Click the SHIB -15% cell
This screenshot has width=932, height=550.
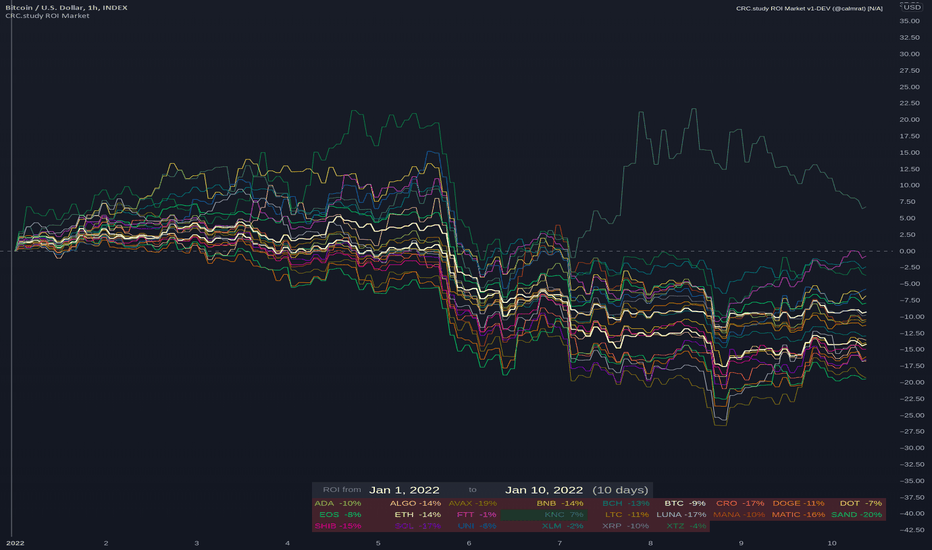(338, 526)
